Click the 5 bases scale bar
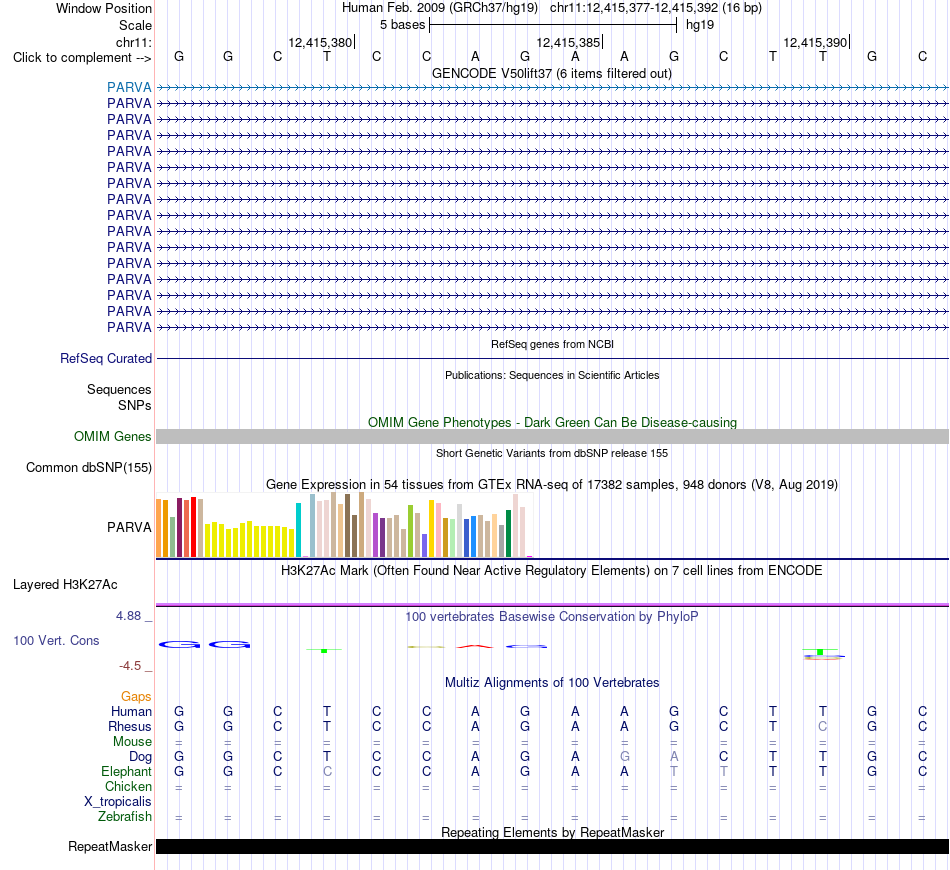Viewport: 950px width, 870px height. (x=553, y=25)
